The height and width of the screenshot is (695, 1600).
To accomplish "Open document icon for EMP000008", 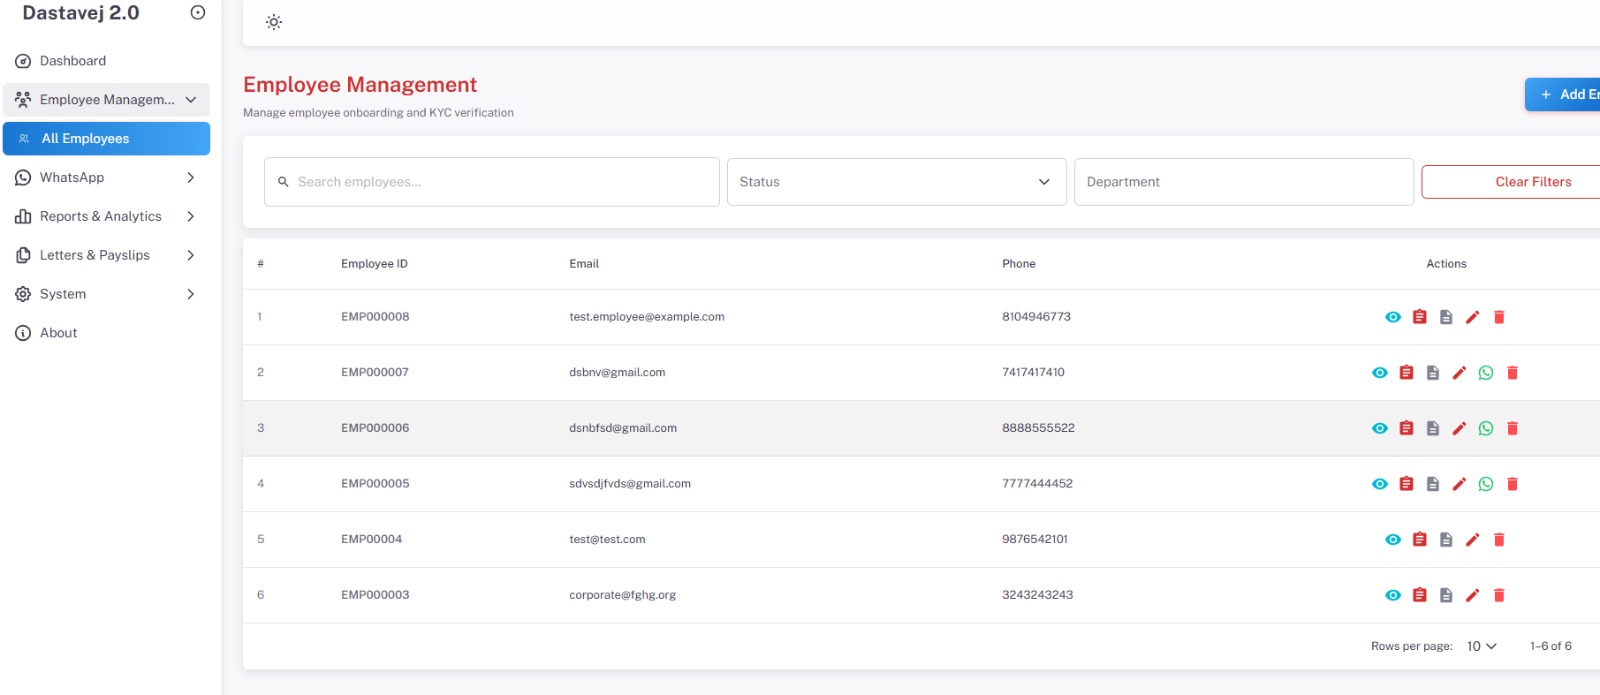I will pos(1446,317).
